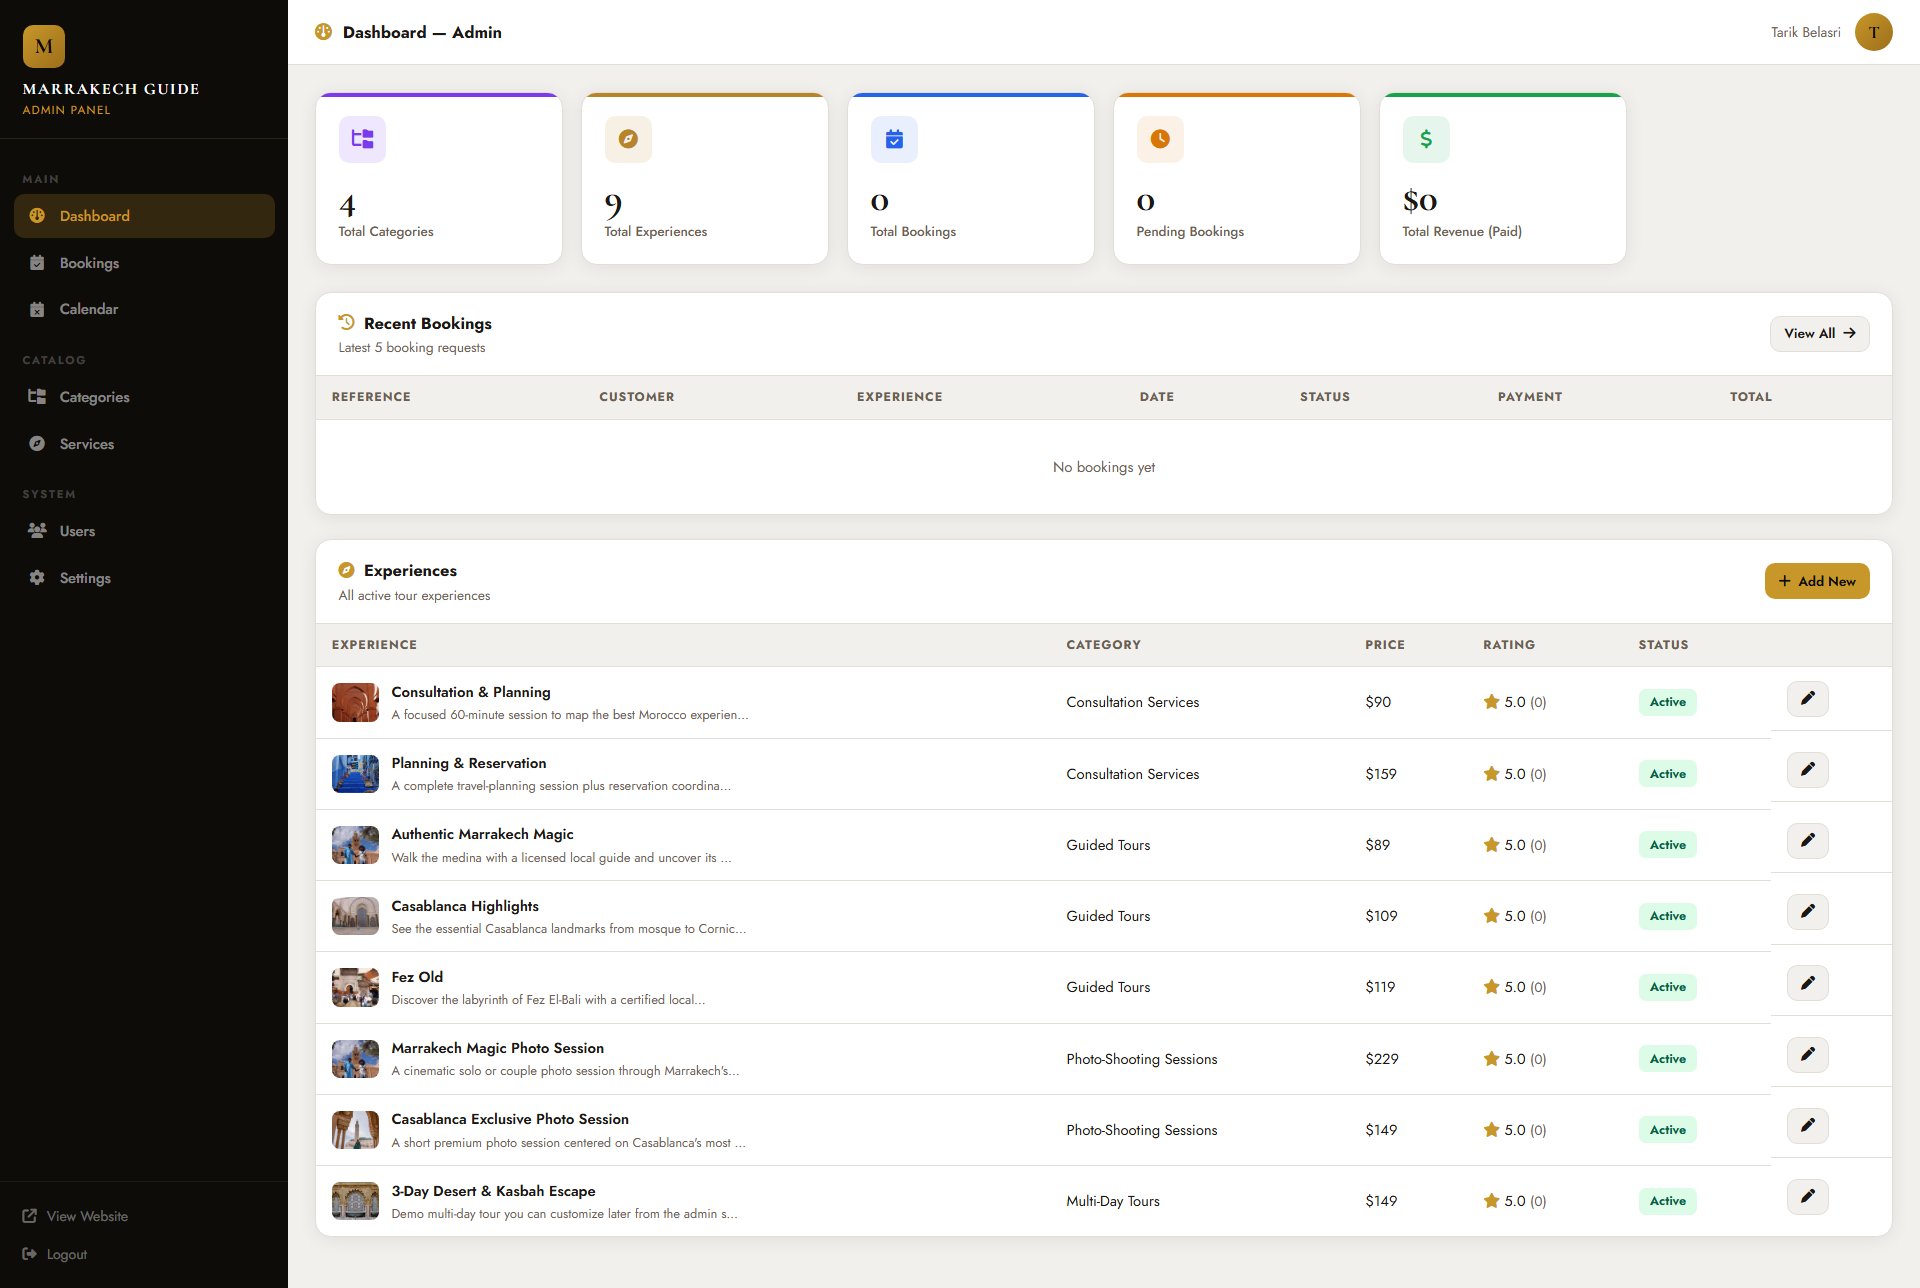Open Bookings in the sidebar
This screenshot has height=1288, width=1920.
click(89, 263)
